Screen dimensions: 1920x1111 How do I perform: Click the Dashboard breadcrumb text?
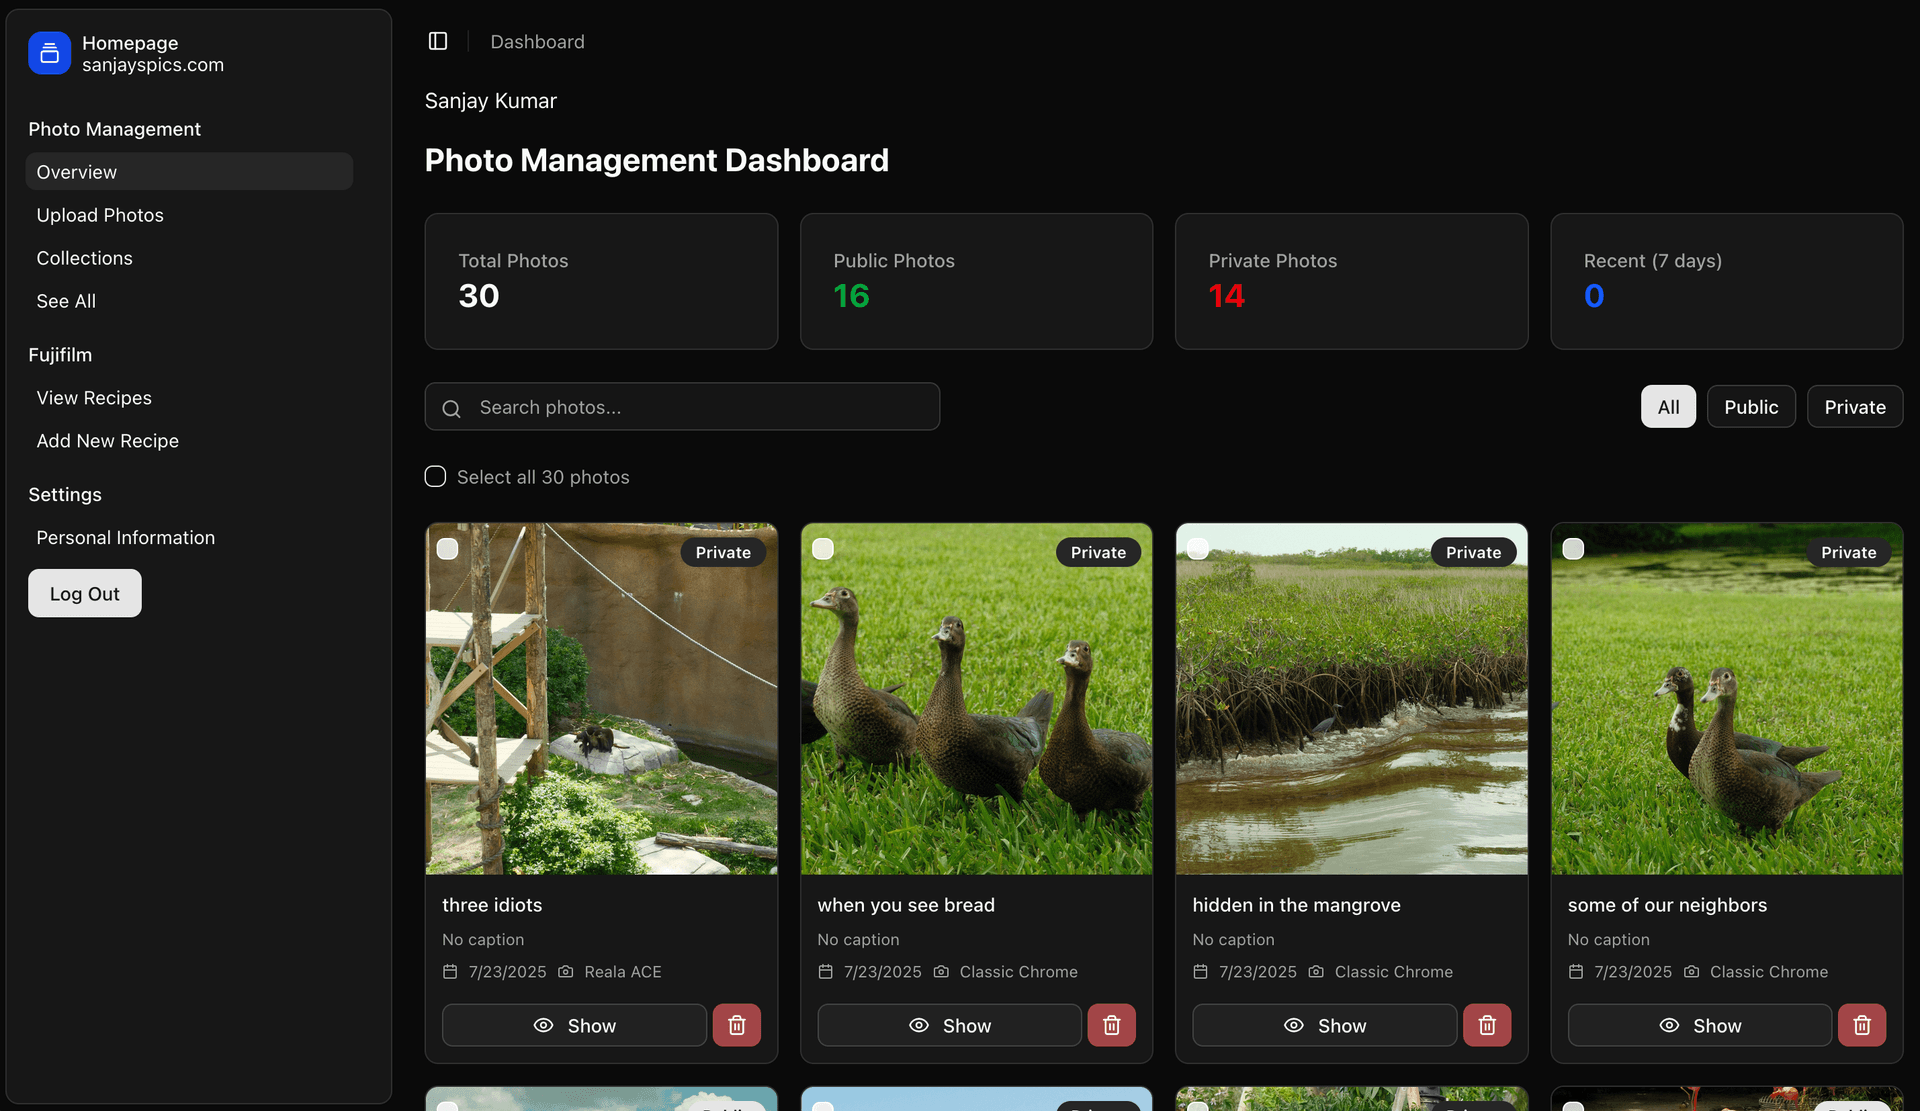tap(537, 42)
